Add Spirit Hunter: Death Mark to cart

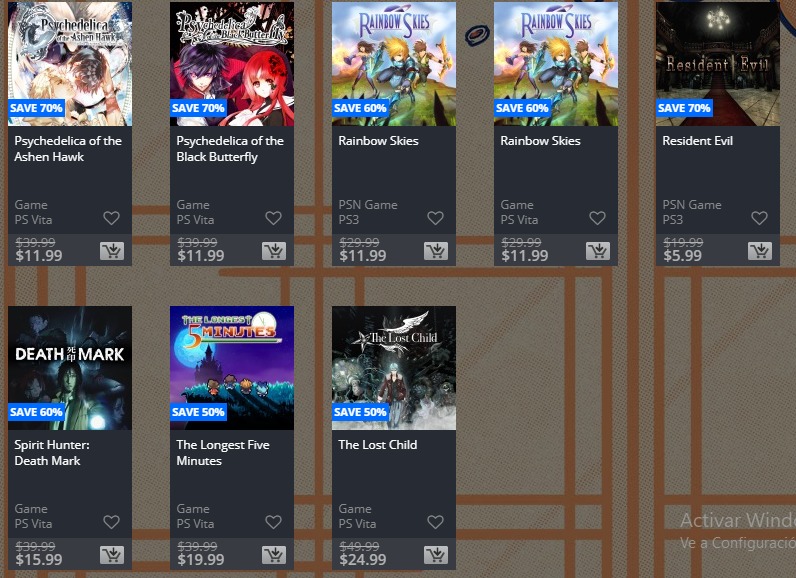[112, 555]
